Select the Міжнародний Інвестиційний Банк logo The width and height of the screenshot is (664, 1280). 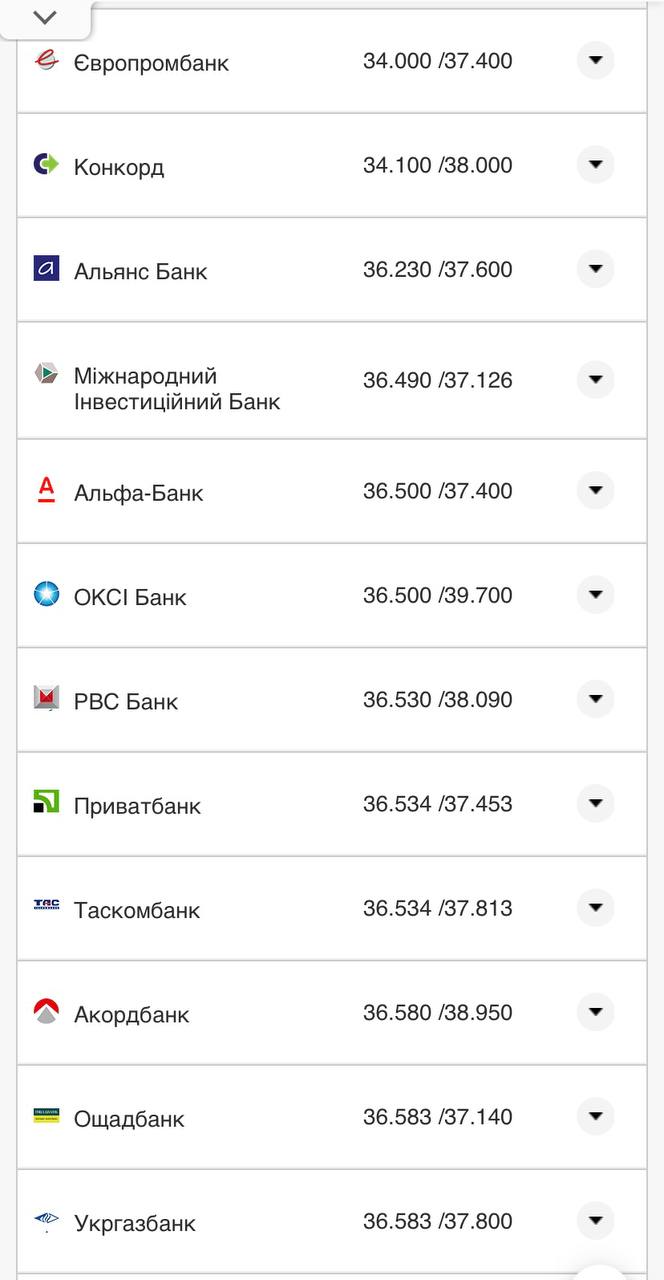pos(44,375)
